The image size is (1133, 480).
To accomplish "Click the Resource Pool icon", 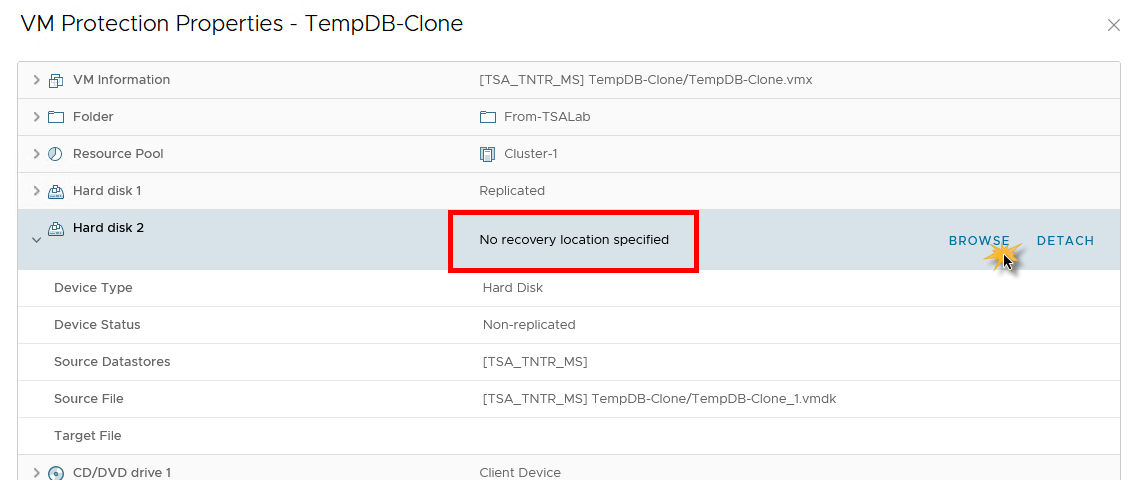I will click(55, 154).
